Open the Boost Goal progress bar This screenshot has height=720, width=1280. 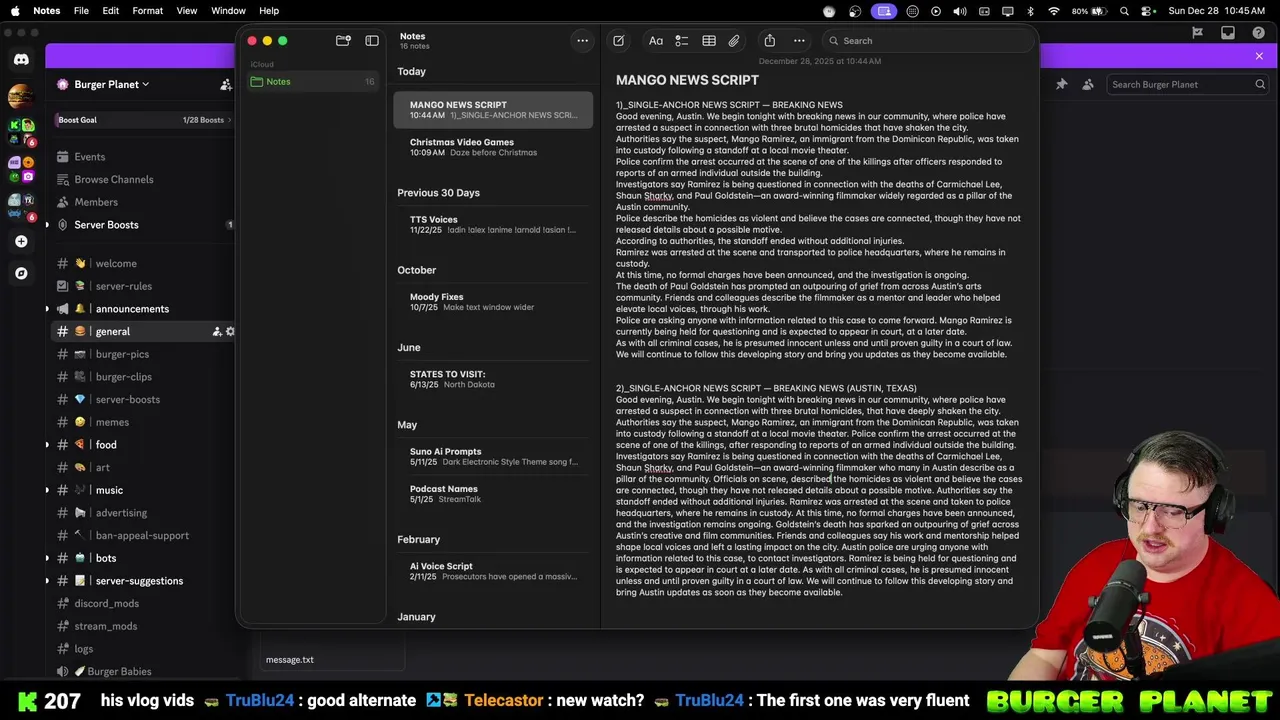click(x=142, y=120)
